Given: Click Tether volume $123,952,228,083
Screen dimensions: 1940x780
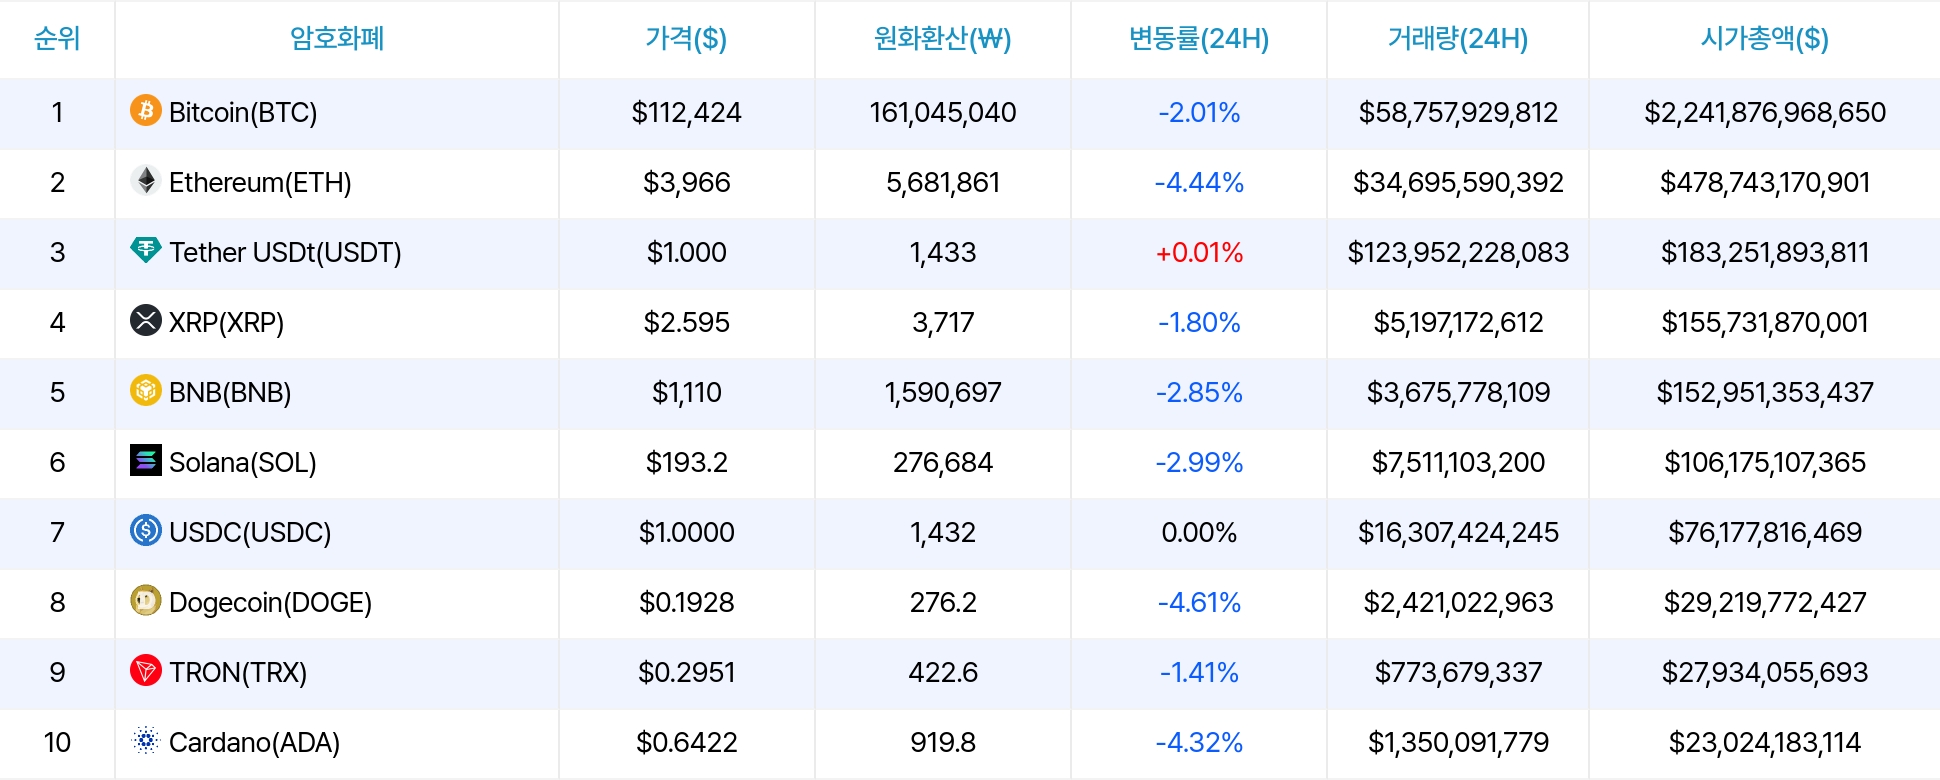Looking at the screenshot, I should 1458,253.
